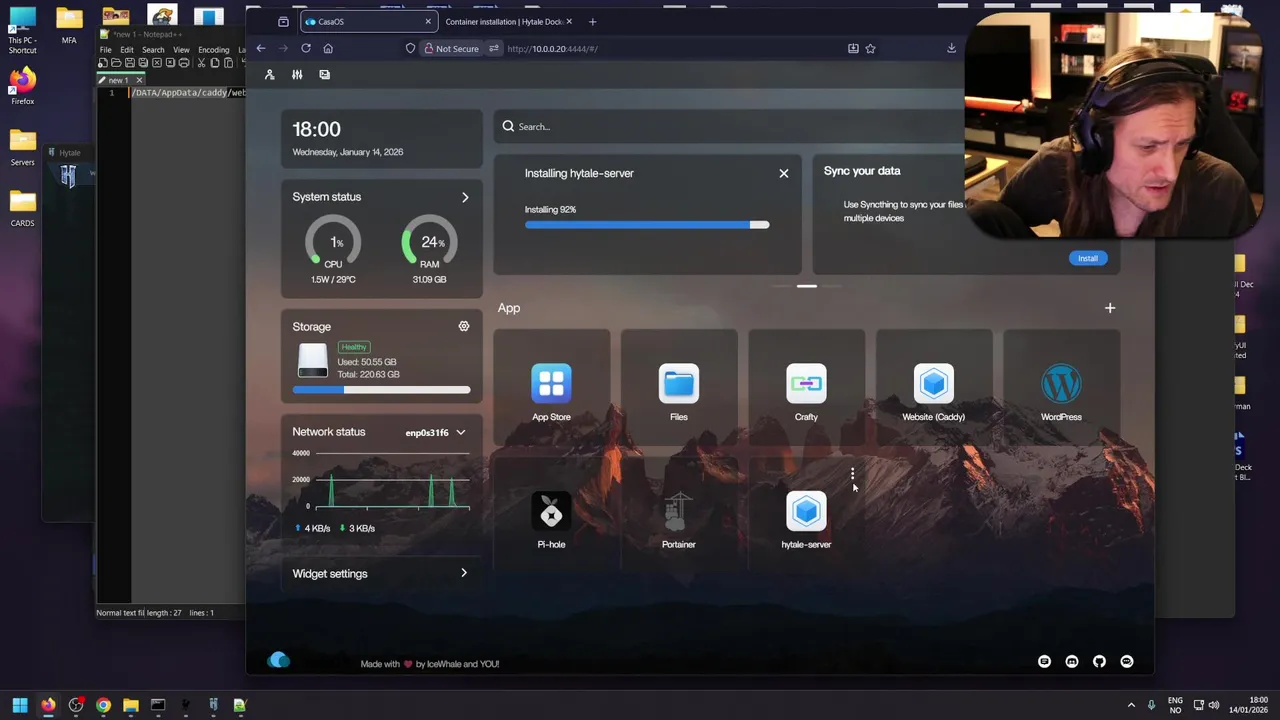Show hidden system tray icons
The image size is (1280, 720).
tap(1131, 705)
